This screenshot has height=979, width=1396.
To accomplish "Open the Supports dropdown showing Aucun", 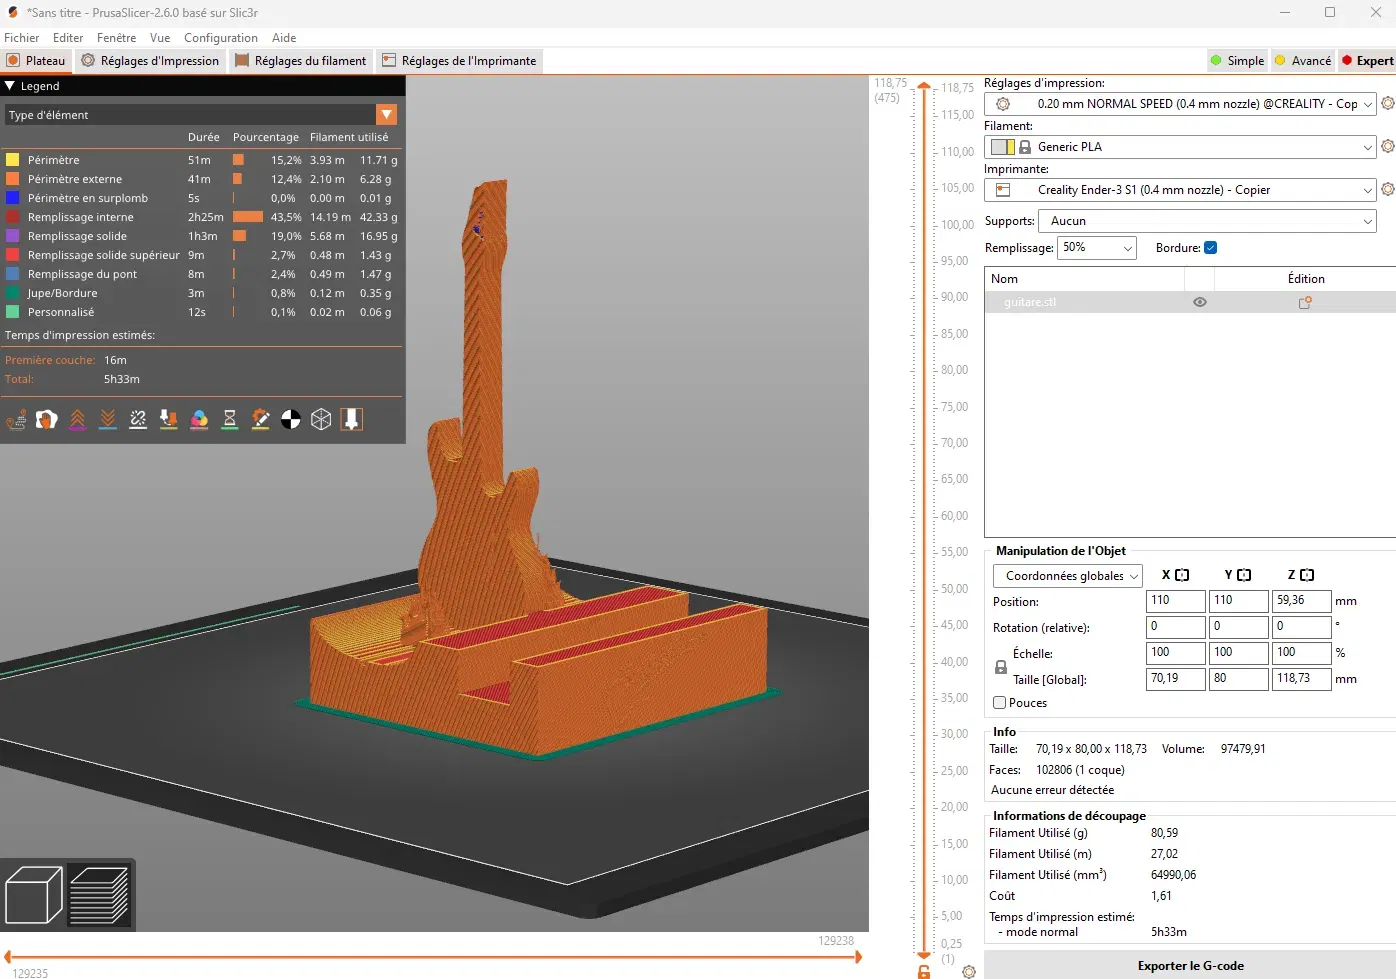I will tap(1207, 221).
